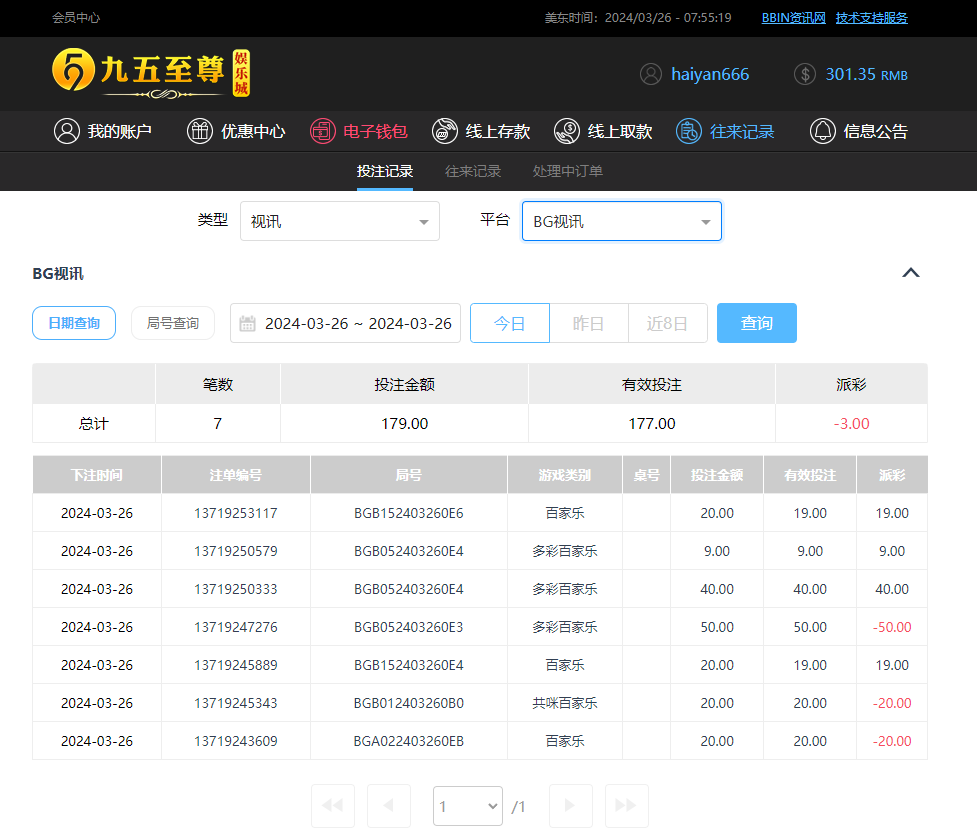
Task: Select the 日期查询 query mode
Action: 74,323
